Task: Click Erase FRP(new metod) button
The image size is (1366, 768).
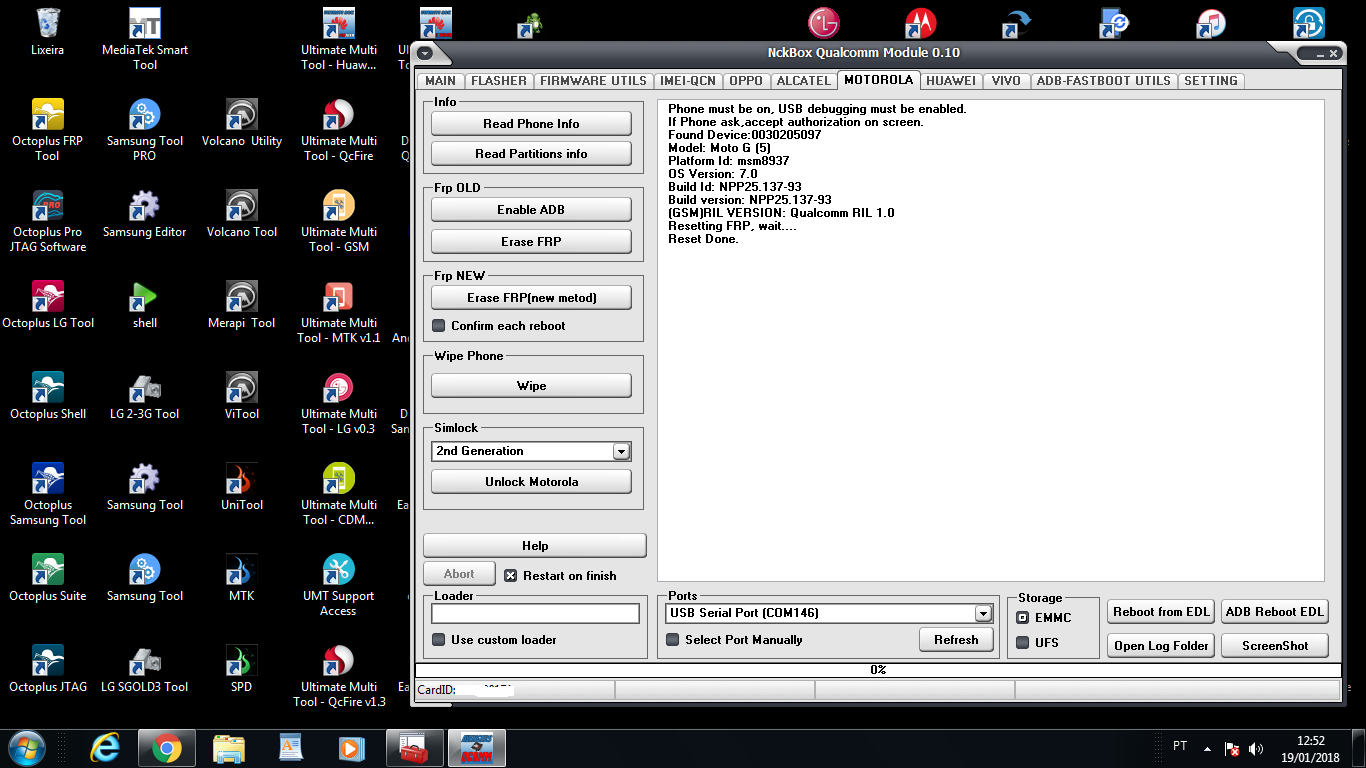Action: (x=531, y=298)
